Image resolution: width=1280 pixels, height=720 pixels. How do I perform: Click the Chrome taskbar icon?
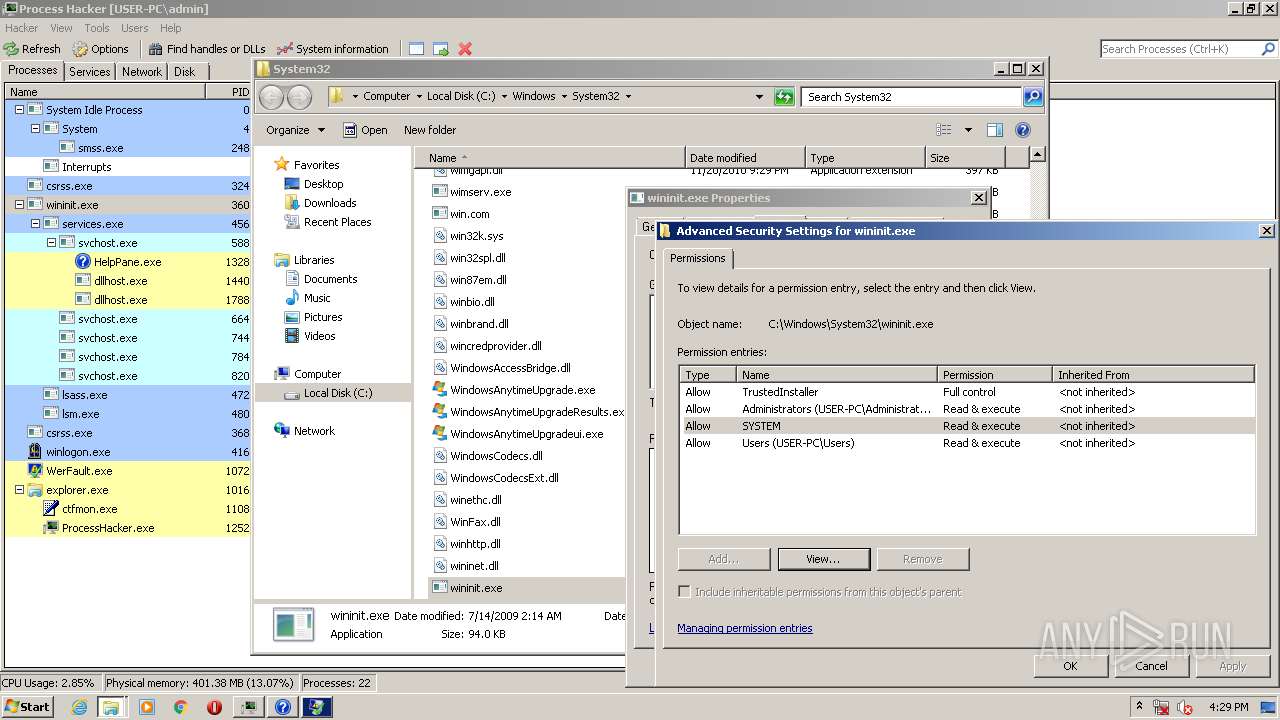[181, 707]
